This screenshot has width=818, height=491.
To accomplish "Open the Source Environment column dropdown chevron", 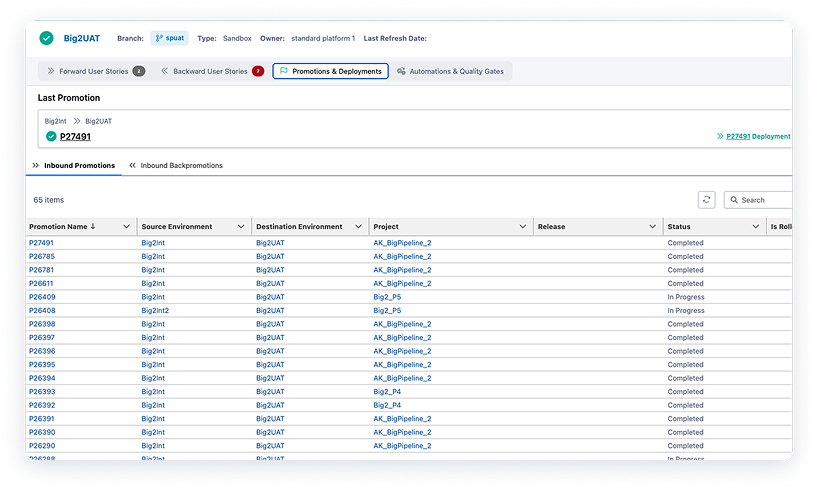I will [x=241, y=226].
